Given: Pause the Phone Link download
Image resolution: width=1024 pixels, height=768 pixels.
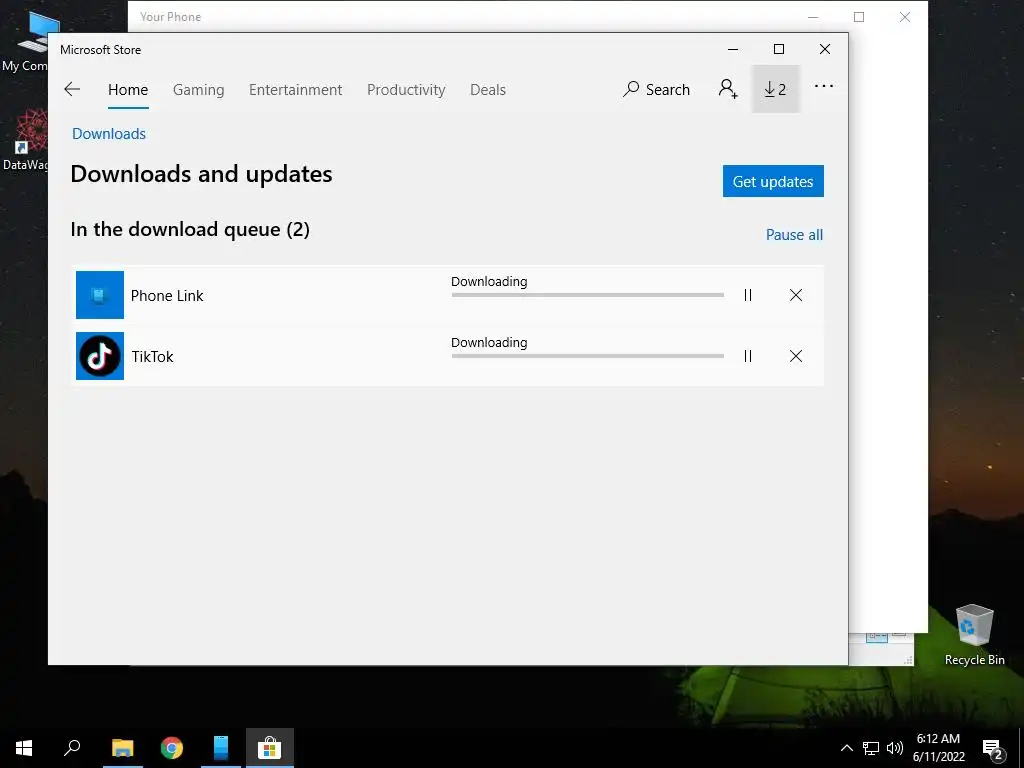Looking at the screenshot, I should [x=748, y=295].
